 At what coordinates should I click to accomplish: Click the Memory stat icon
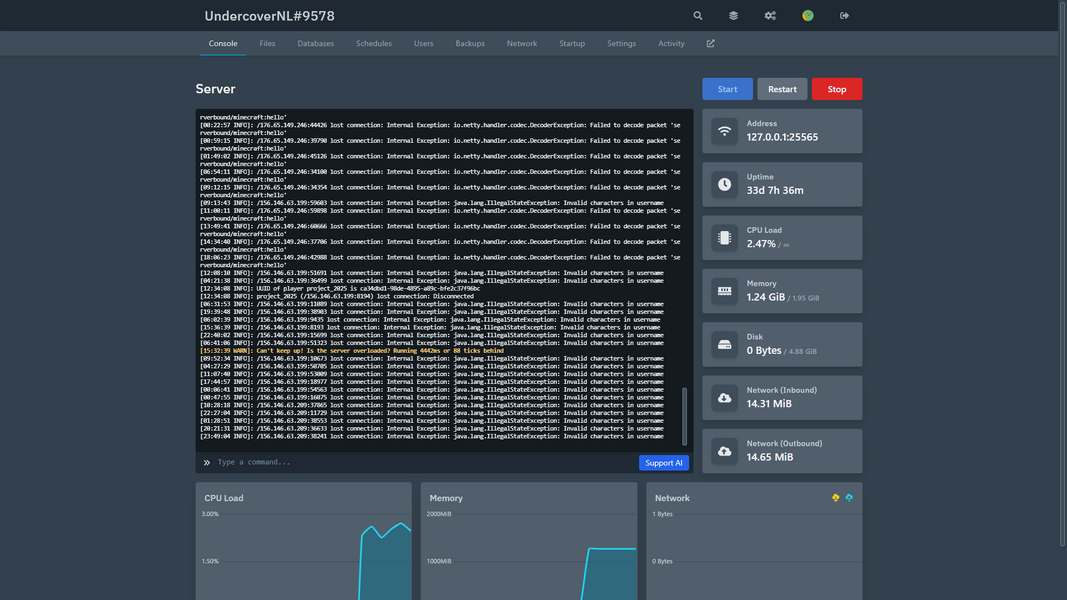click(725, 291)
